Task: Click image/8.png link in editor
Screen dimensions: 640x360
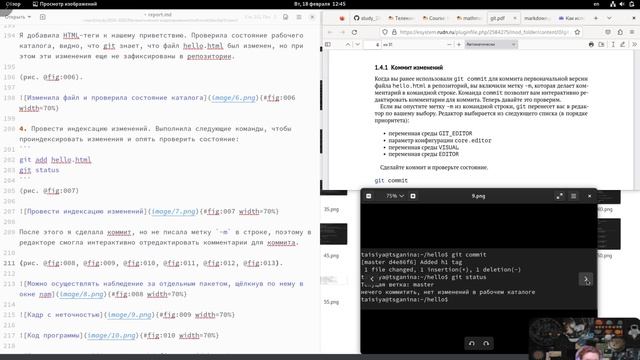Action: pos(82,294)
